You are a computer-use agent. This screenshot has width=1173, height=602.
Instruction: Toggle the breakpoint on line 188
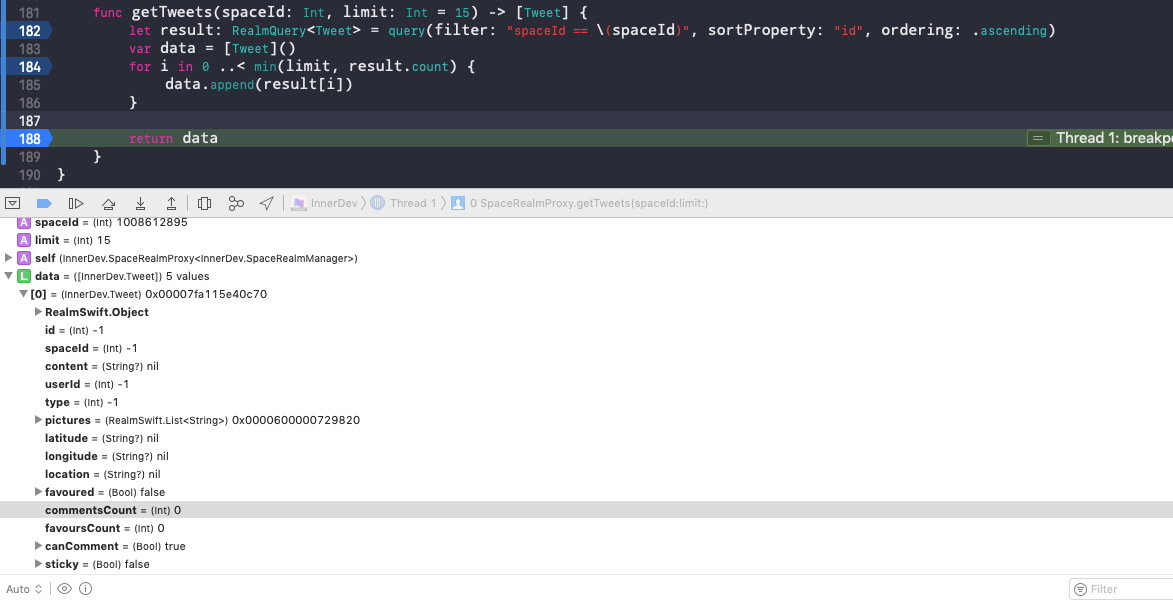[27, 138]
